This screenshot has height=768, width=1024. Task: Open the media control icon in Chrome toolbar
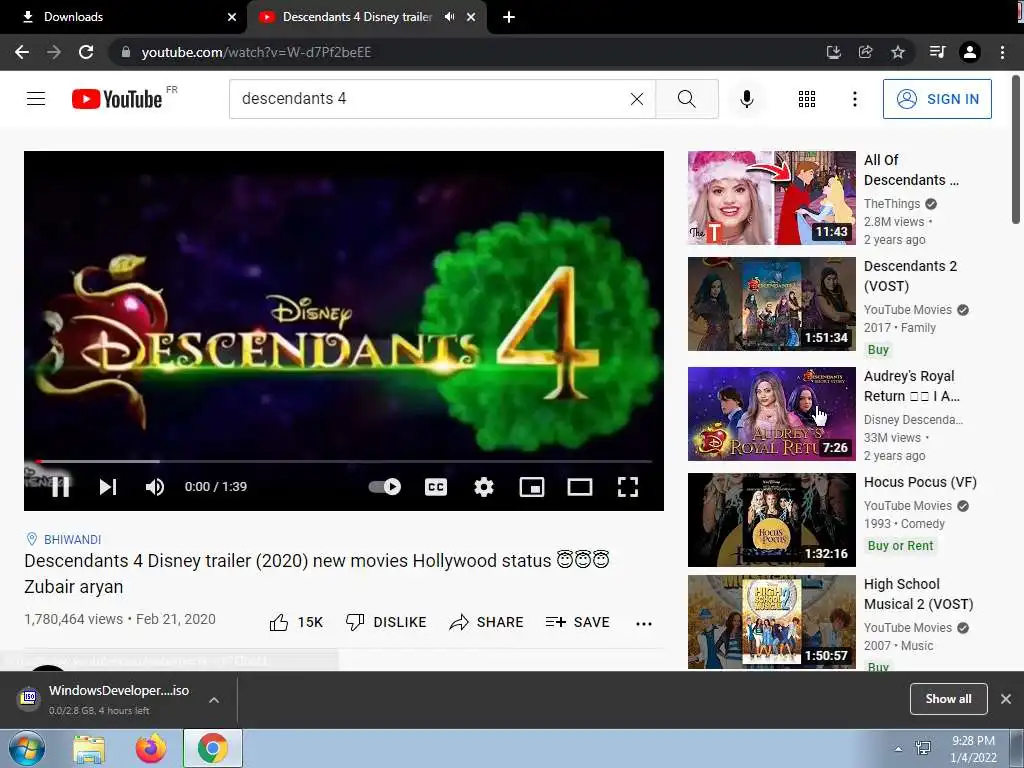pos(938,52)
